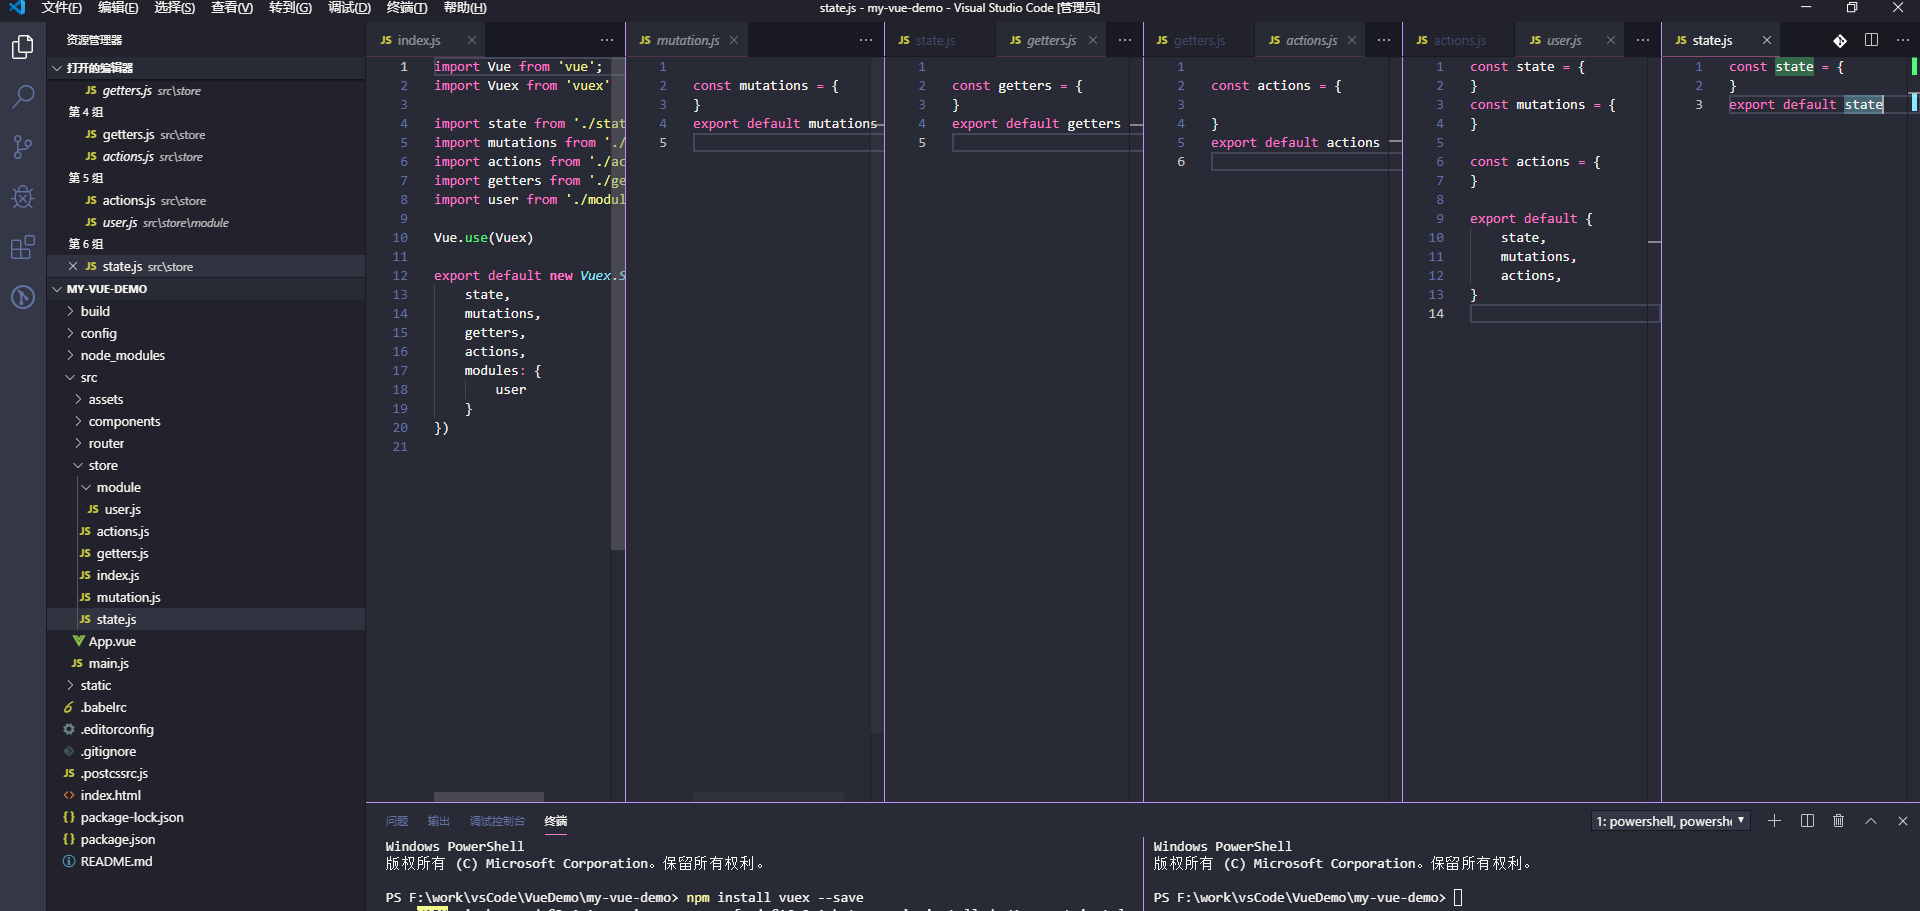Open the 帮助(H) menu
Screen dimensions: 1920x911
[x=465, y=8]
